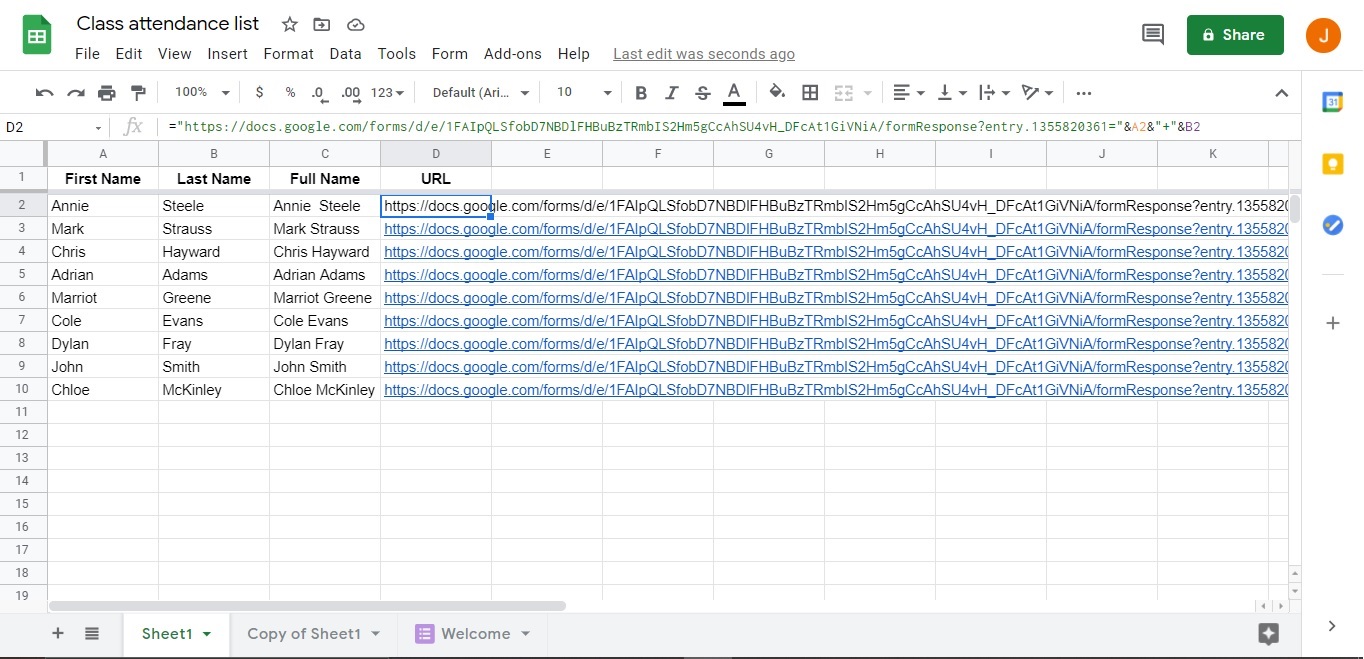Open the font size dropdown
This screenshot has width=1364, height=659.
pyautogui.click(x=584, y=93)
